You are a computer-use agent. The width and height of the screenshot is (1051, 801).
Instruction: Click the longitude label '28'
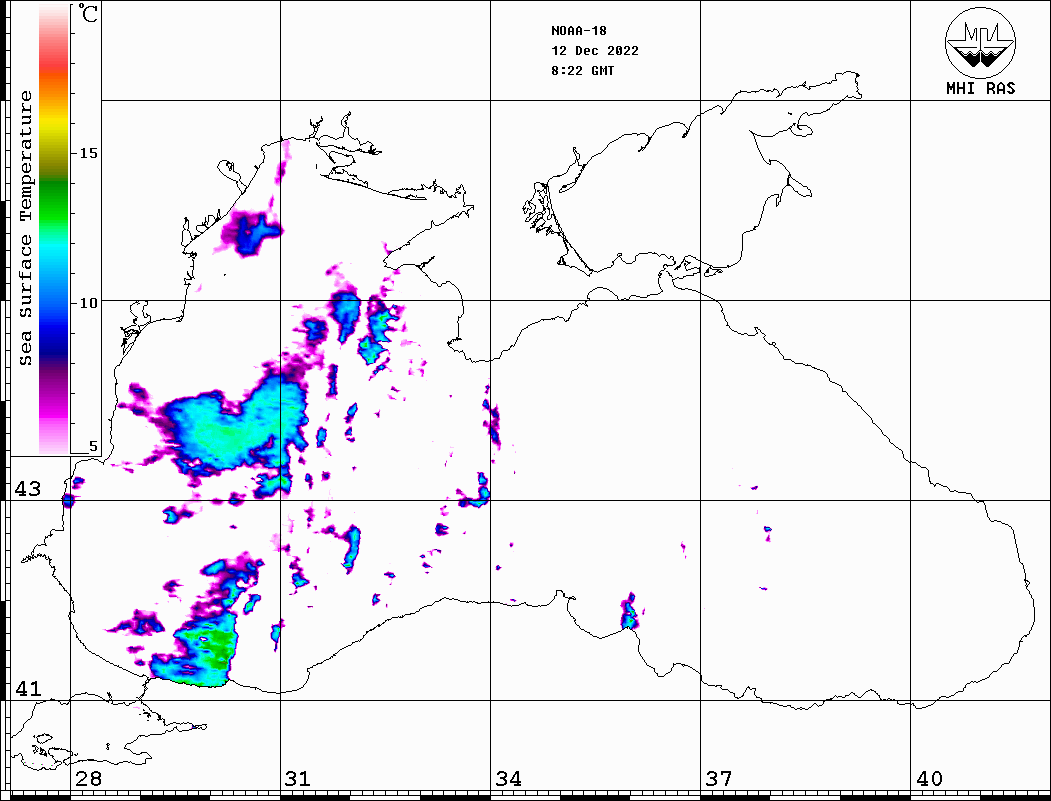tap(88, 779)
